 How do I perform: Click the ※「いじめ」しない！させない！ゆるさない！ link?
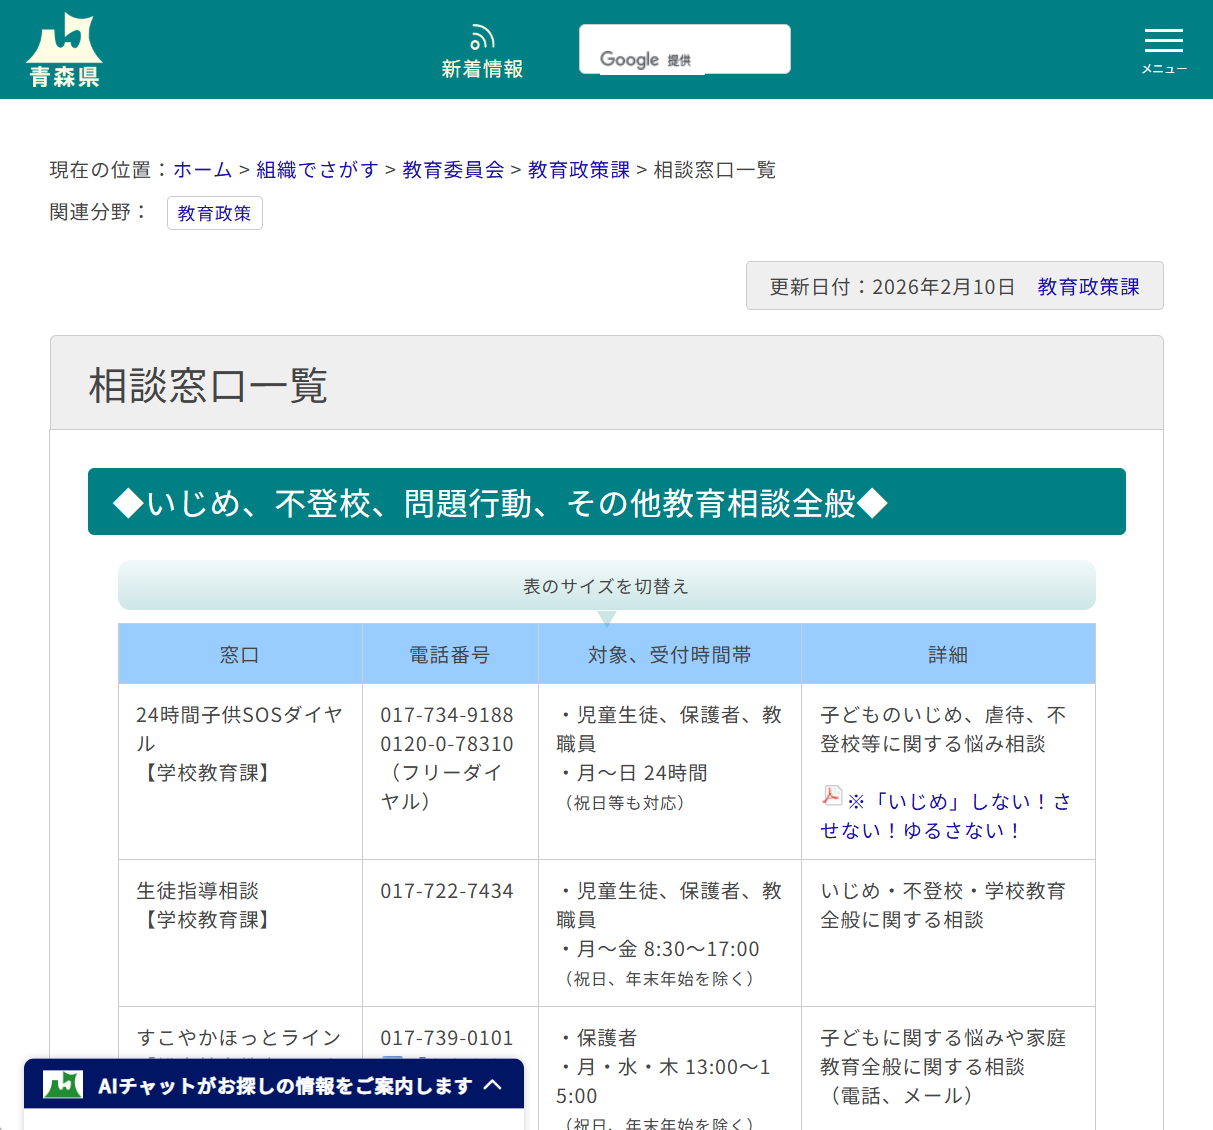(948, 814)
